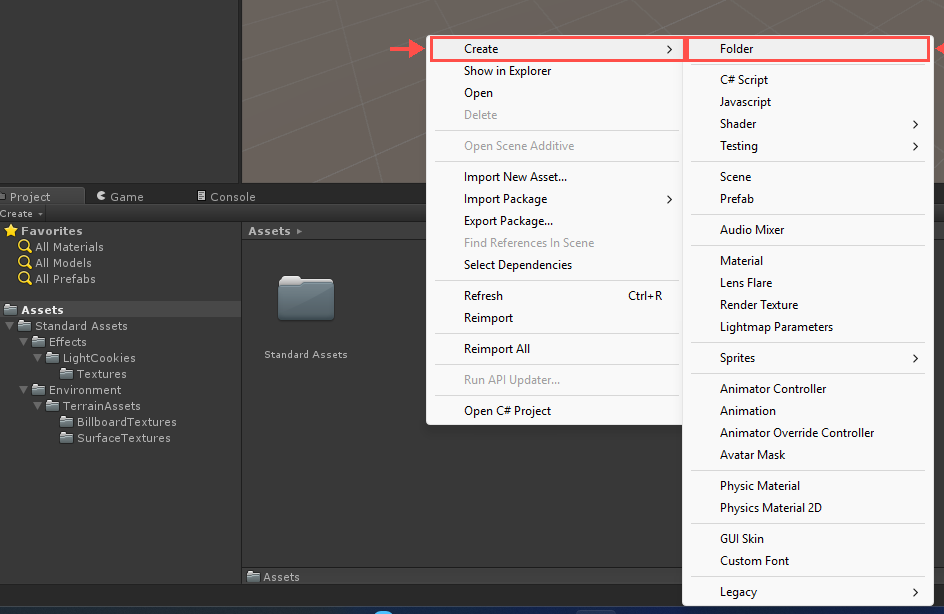Click the Assets breadcrumb label
This screenshot has width=944, height=614.
[x=269, y=231]
